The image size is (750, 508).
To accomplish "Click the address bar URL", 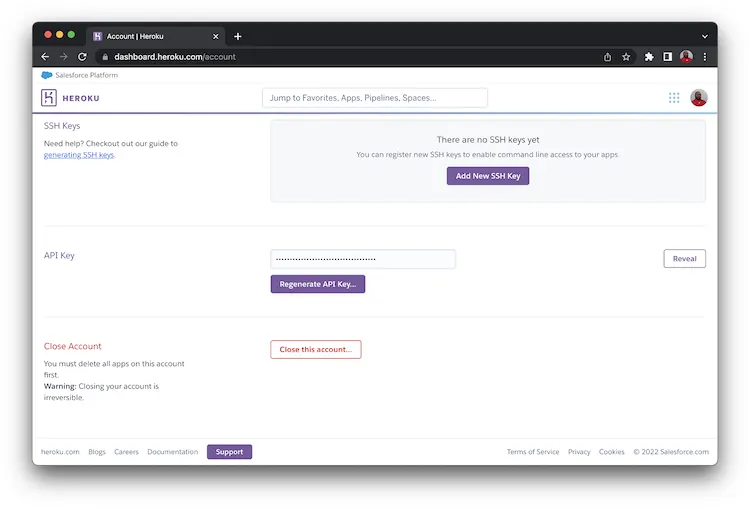I will [x=175, y=57].
